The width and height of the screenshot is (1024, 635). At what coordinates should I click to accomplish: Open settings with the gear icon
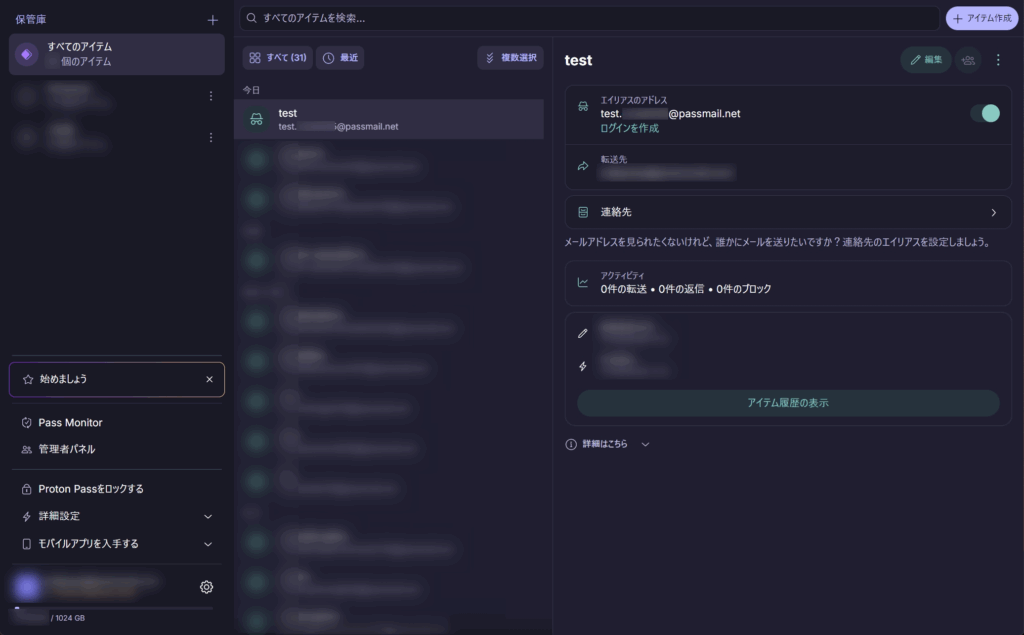206,587
